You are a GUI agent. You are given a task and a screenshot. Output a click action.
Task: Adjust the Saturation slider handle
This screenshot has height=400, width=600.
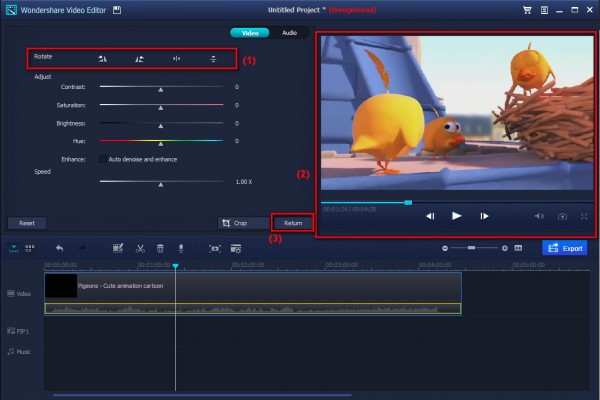tap(161, 108)
